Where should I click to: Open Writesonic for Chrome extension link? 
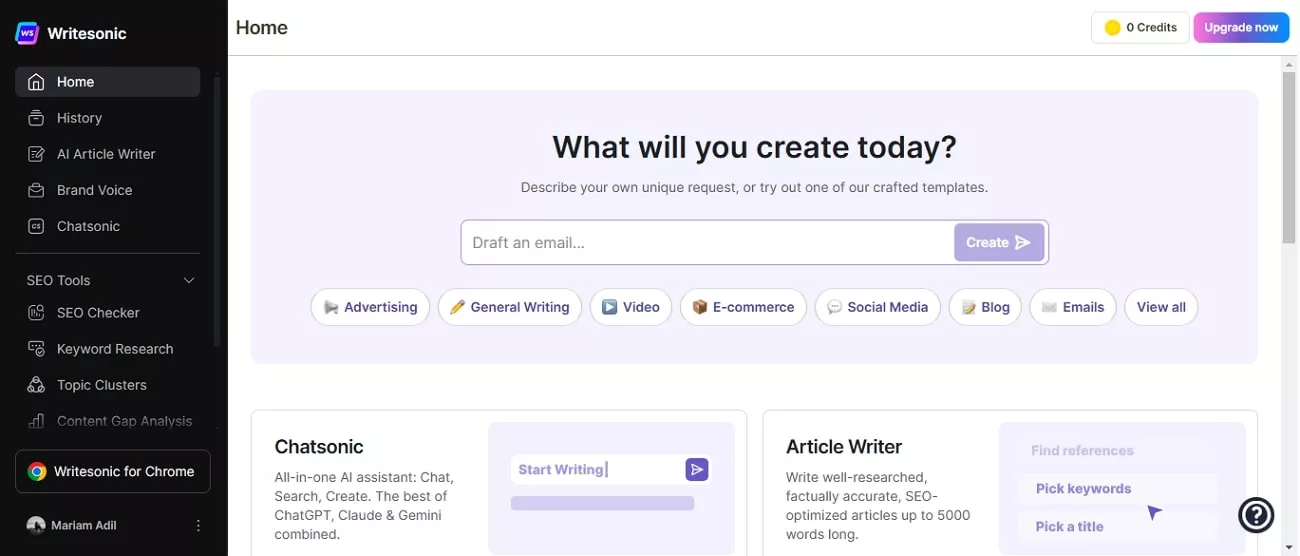point(113,471)
